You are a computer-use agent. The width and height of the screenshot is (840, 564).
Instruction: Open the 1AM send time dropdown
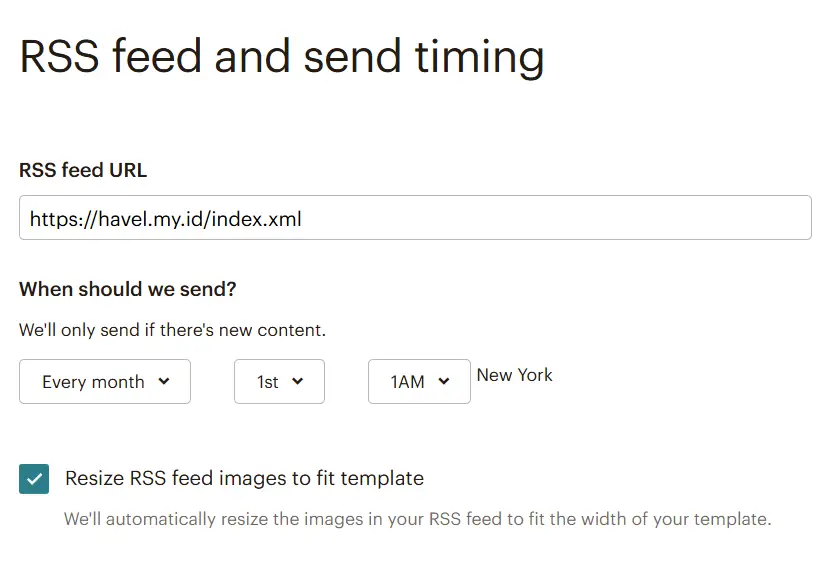coord(419,381)
